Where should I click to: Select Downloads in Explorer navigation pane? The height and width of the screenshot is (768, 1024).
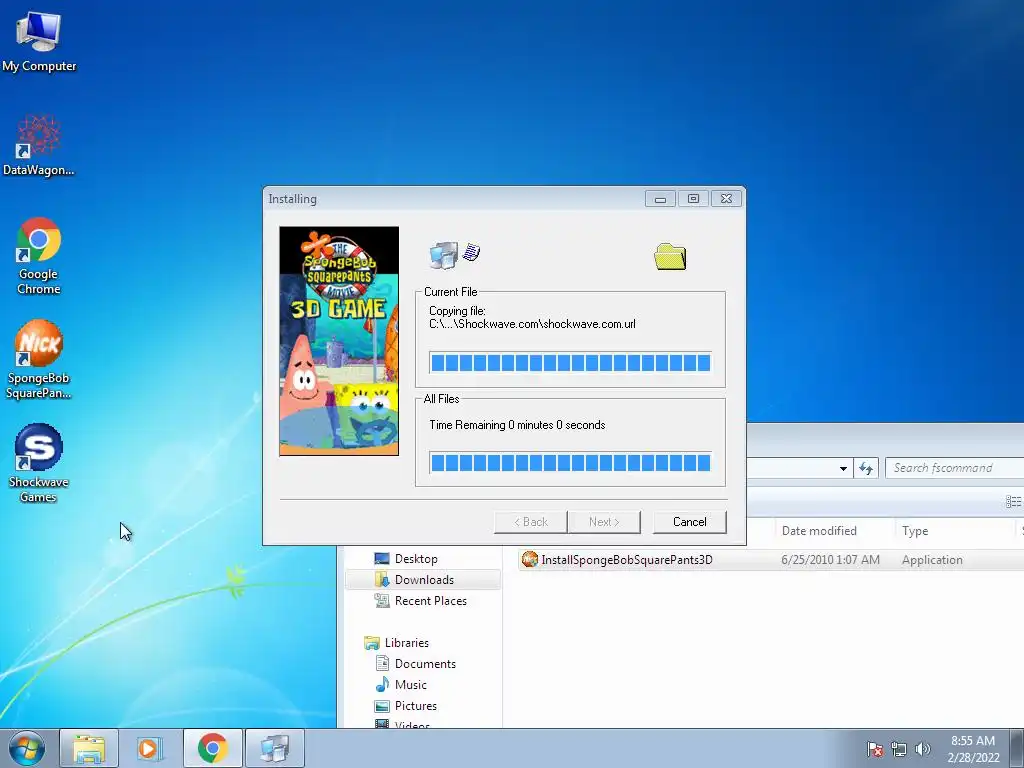click(x=424, y=580)
